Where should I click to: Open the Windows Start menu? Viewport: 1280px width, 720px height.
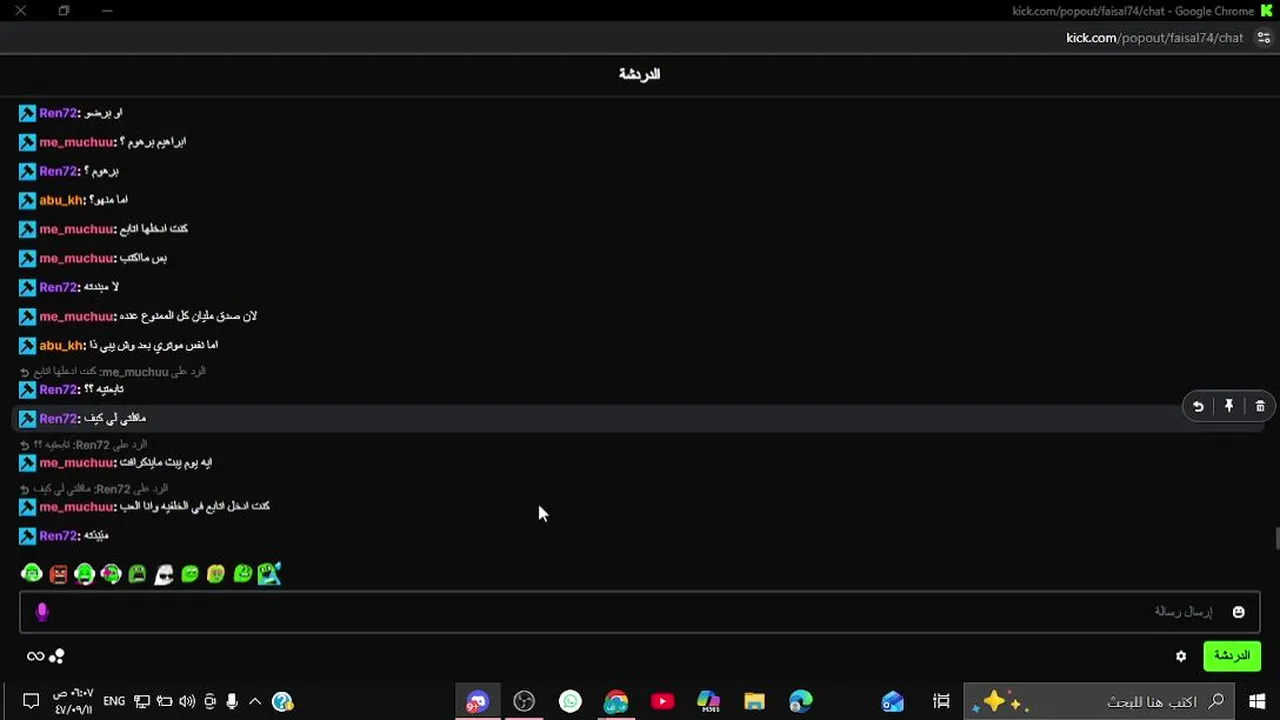point(1257,701)
